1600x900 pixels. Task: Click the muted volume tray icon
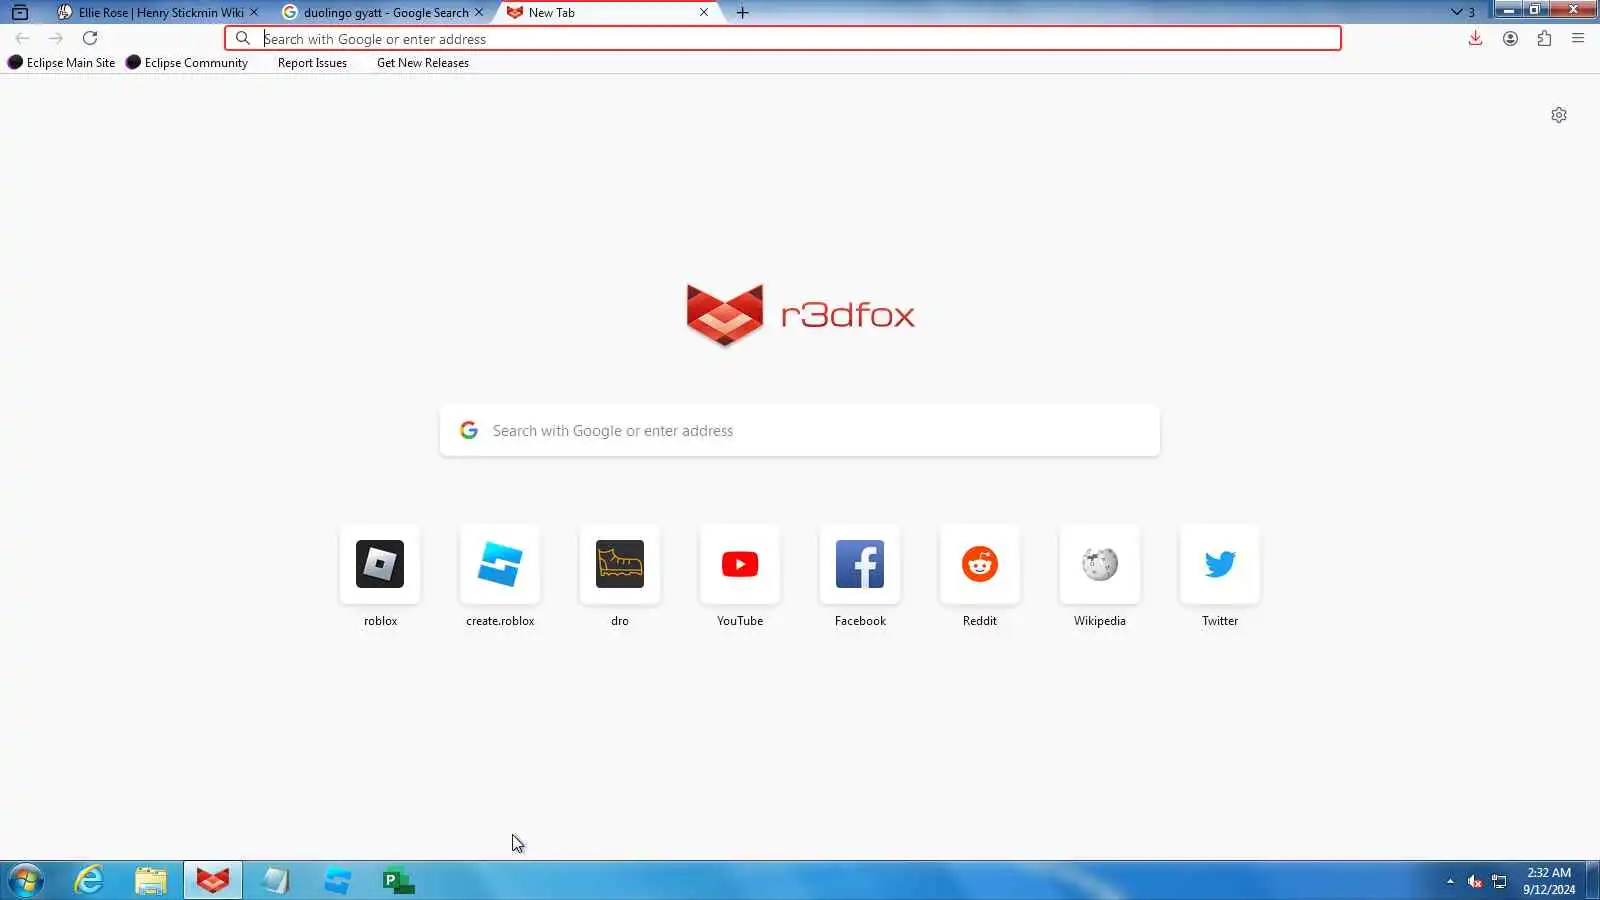[x=1475, y=881]
